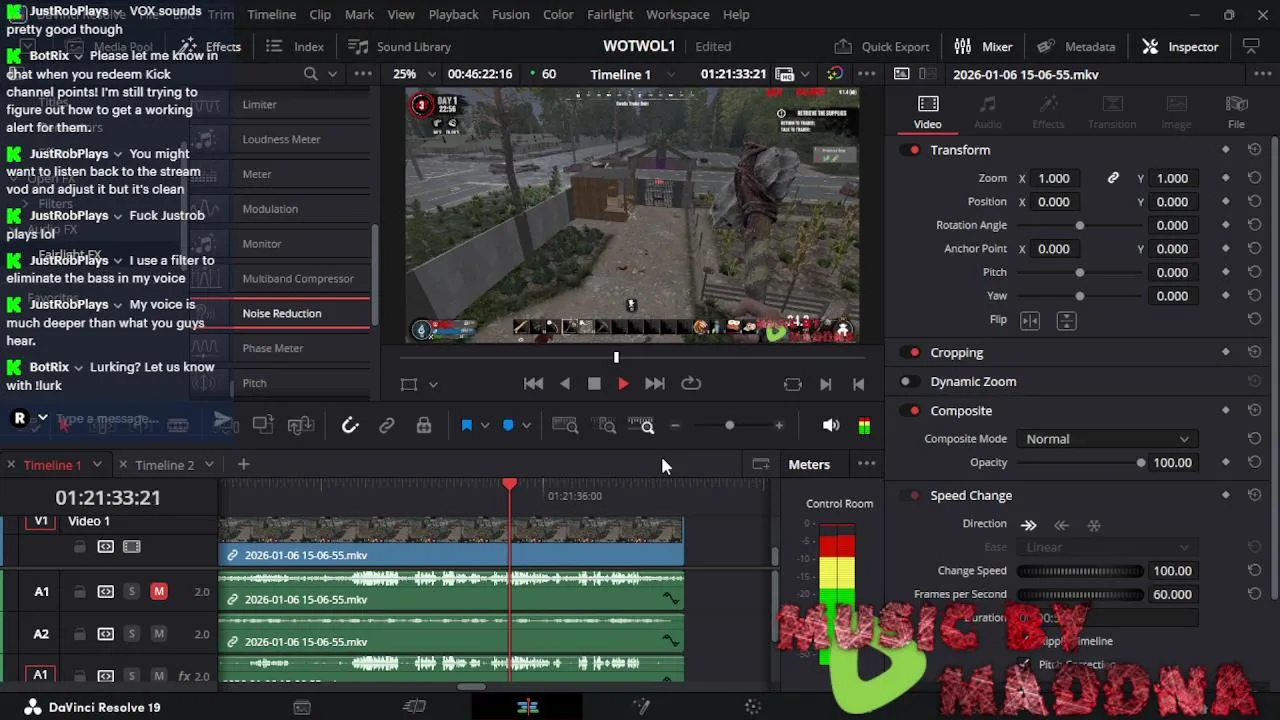This screenshot has height=720, width=1280.
Task: Click Match Frame icon below viewer
Action: coord(793,384)
